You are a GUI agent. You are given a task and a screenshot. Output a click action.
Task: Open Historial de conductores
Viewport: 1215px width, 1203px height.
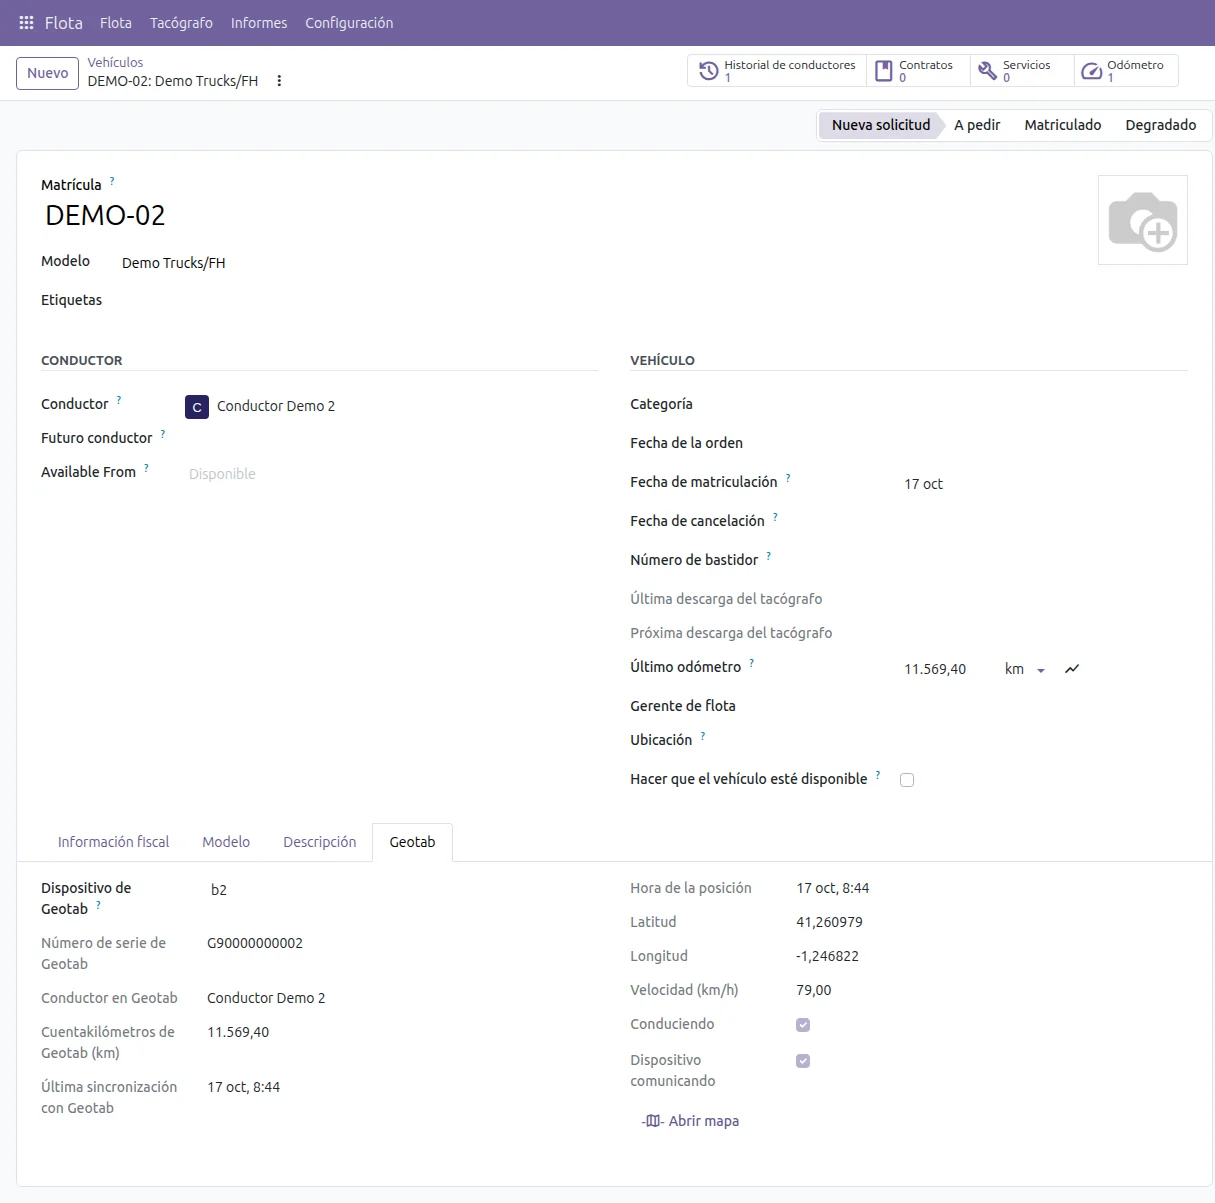pos(777,71)
